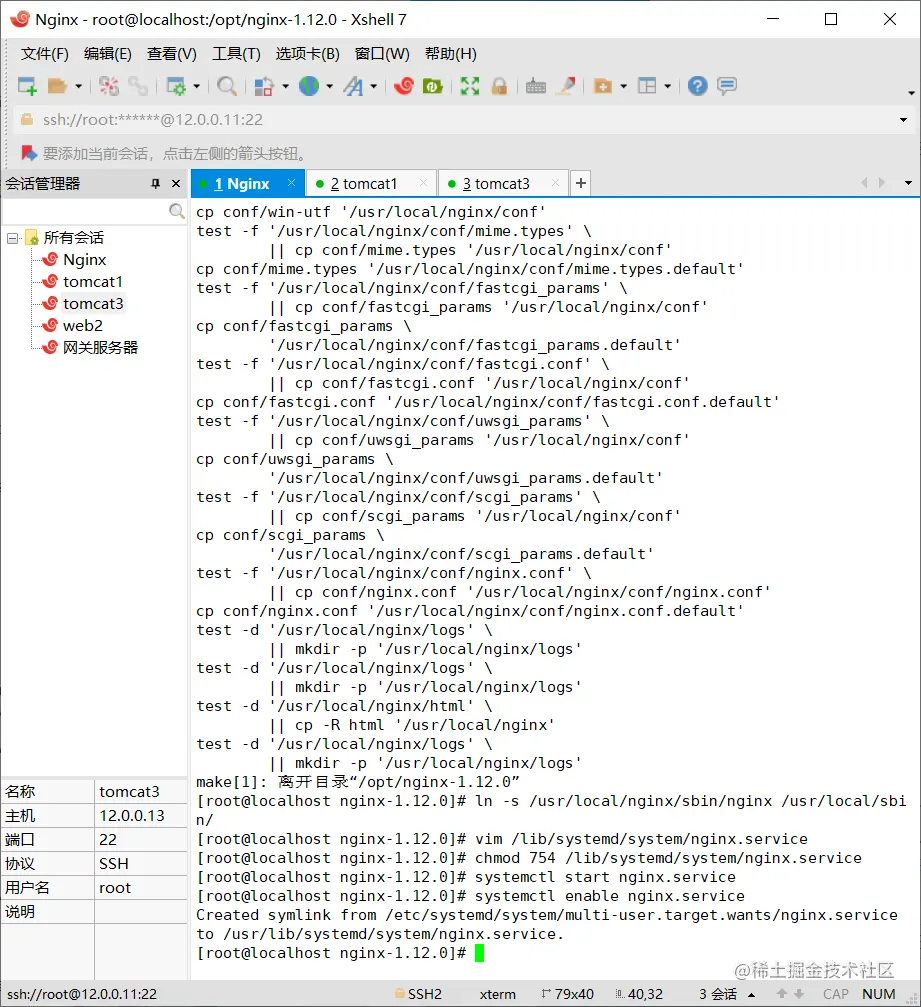This screenshot has width=921, height=1007.
Task: Click the 3 会话 status bar entry
Action: 717,994
